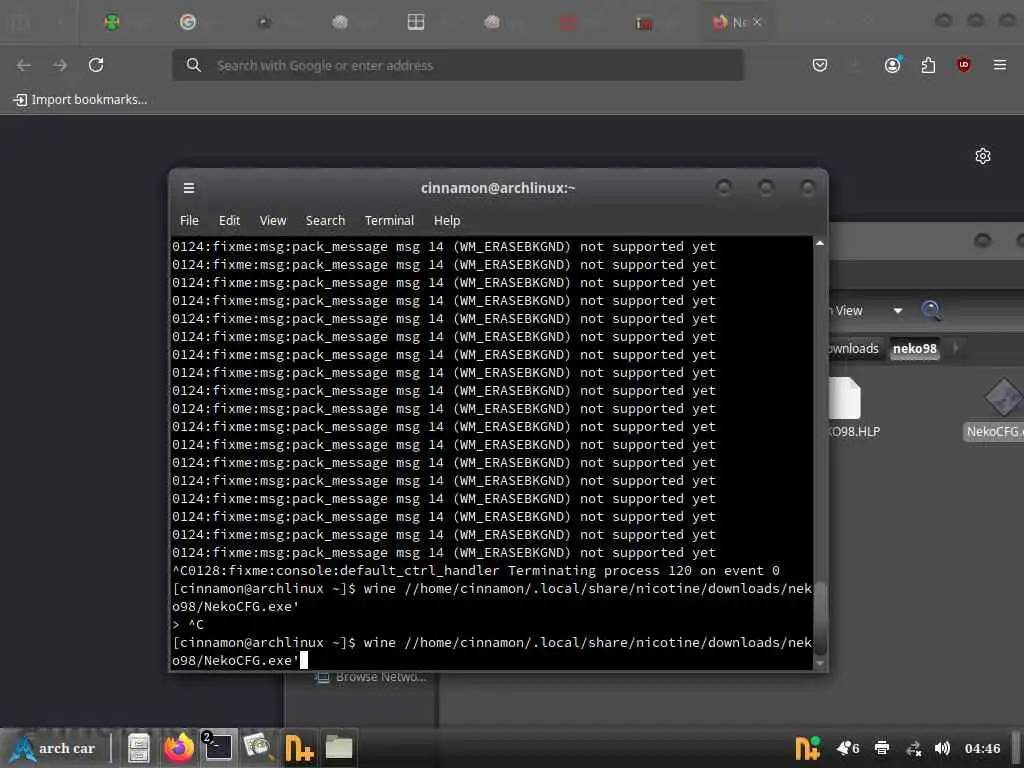Click the Firefox forward arrow button
Screen dimensions: 1024x768
click(59, 65)
